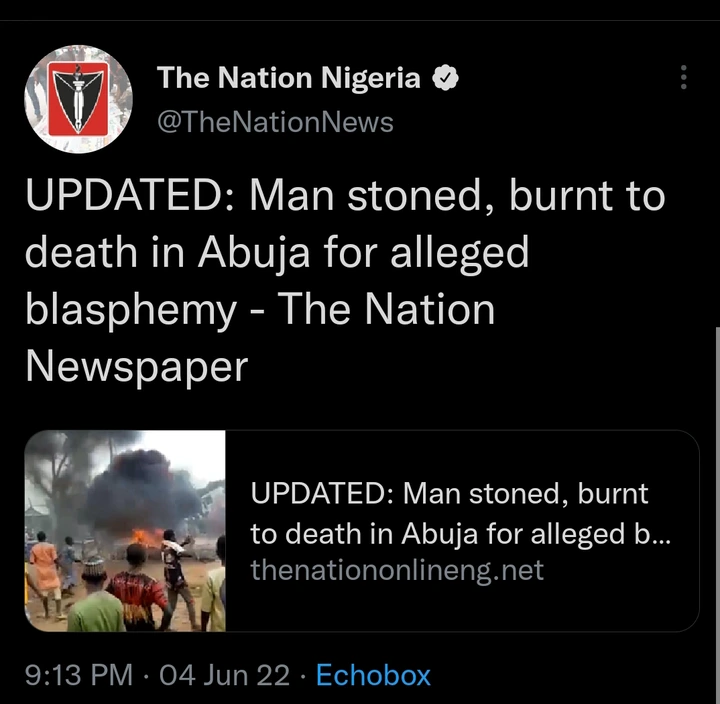Viewport: 720px width, 704px height.
Task: Open the thenationonlineng.net domain link
Action: [397, 570]
